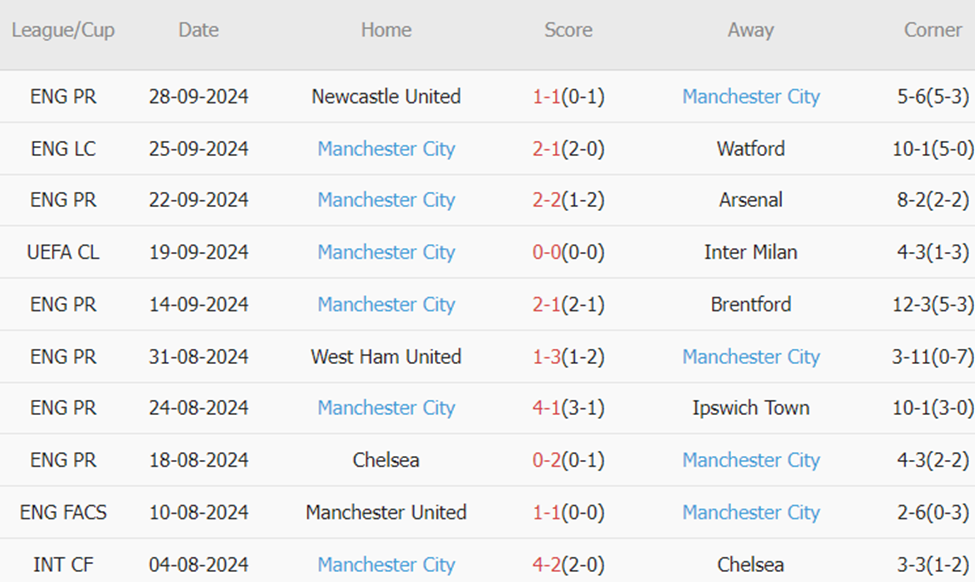
Task: Click the 0-0 score of Inter Milan match
Action: [546, 252]
